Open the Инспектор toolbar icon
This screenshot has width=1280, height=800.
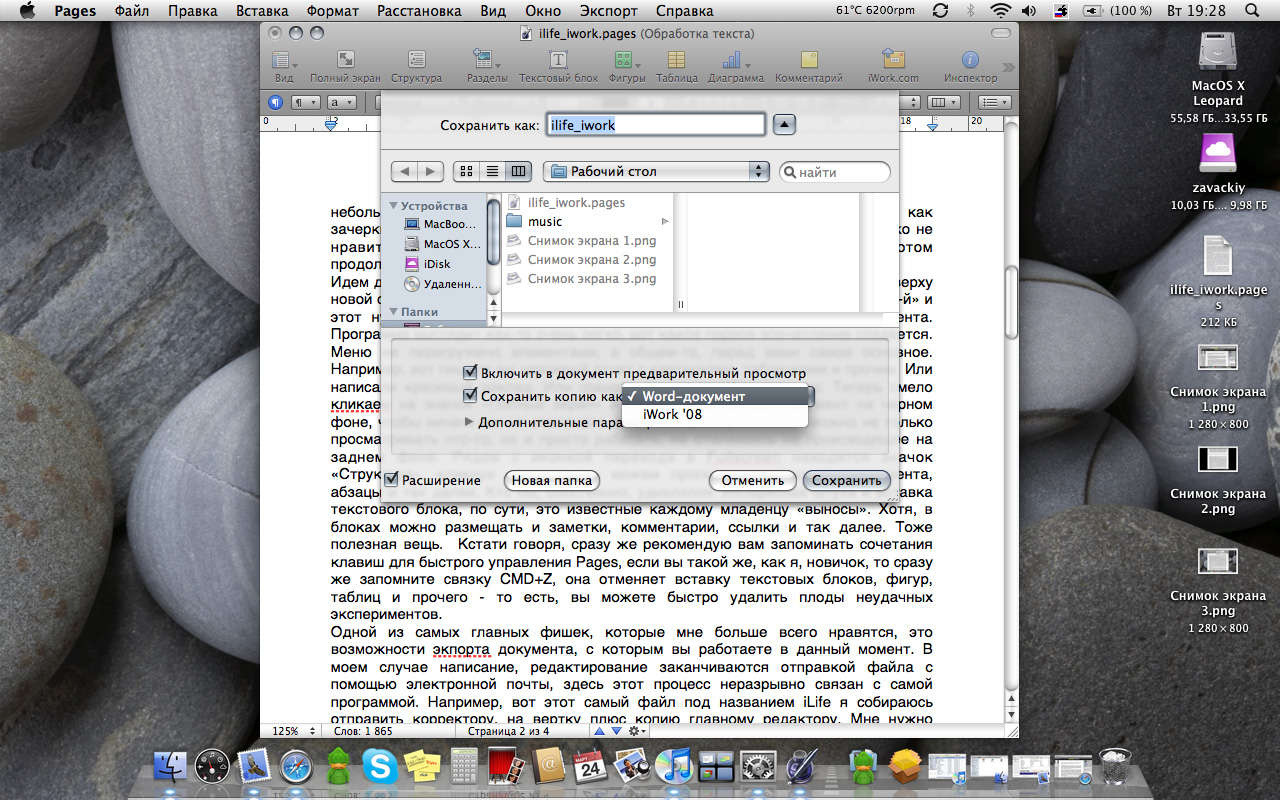(x=970, y=60)
